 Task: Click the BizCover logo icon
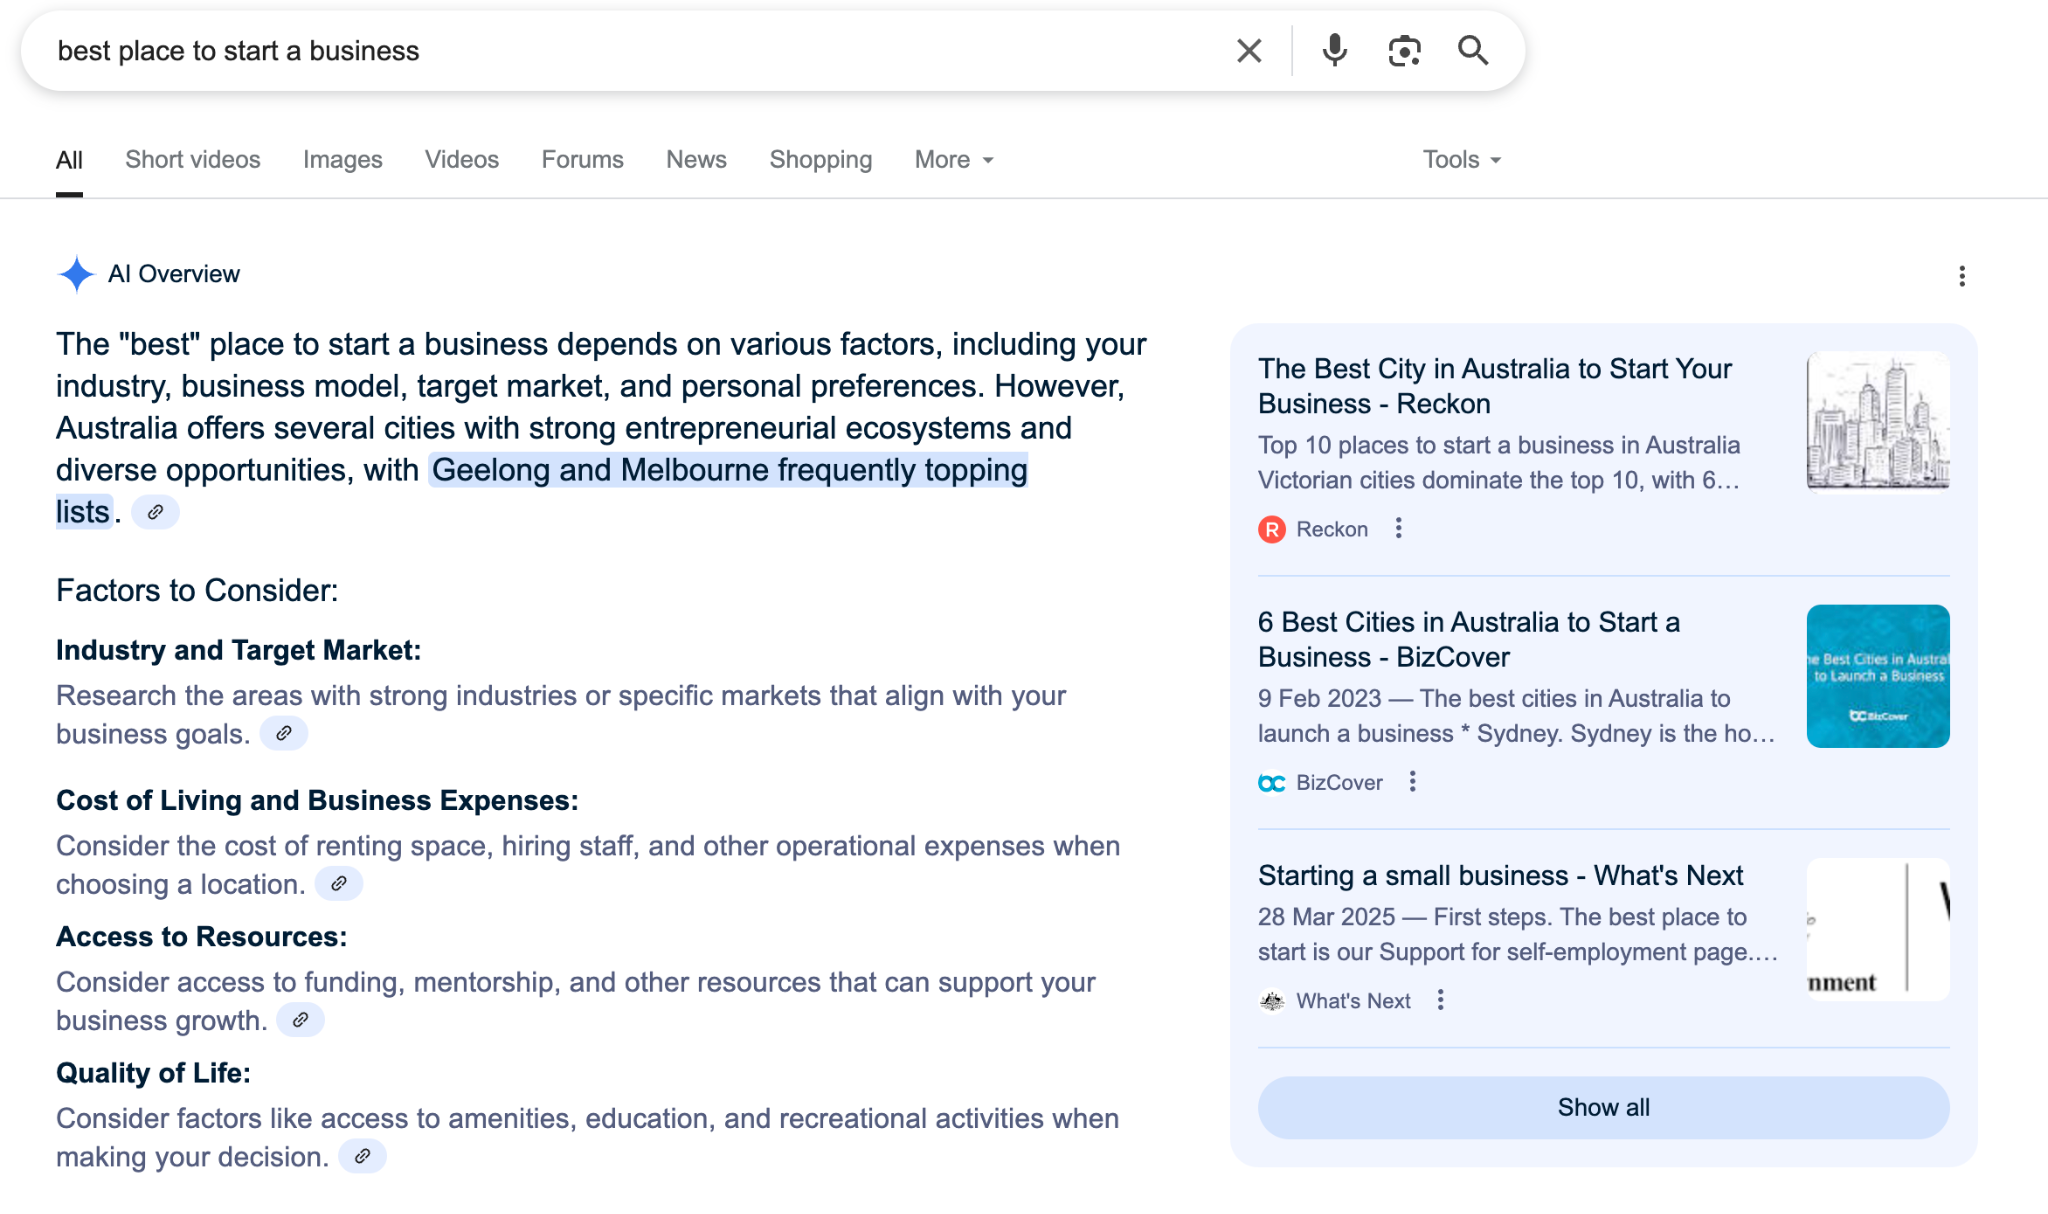click(1272, 783)
